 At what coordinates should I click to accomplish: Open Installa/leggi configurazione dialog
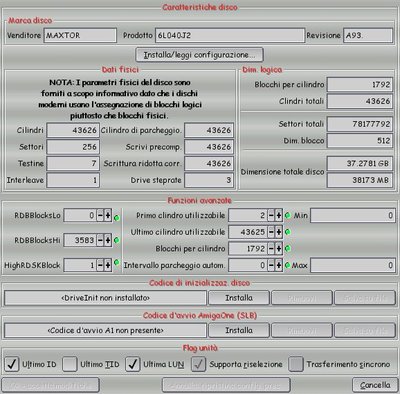(199, 55)
